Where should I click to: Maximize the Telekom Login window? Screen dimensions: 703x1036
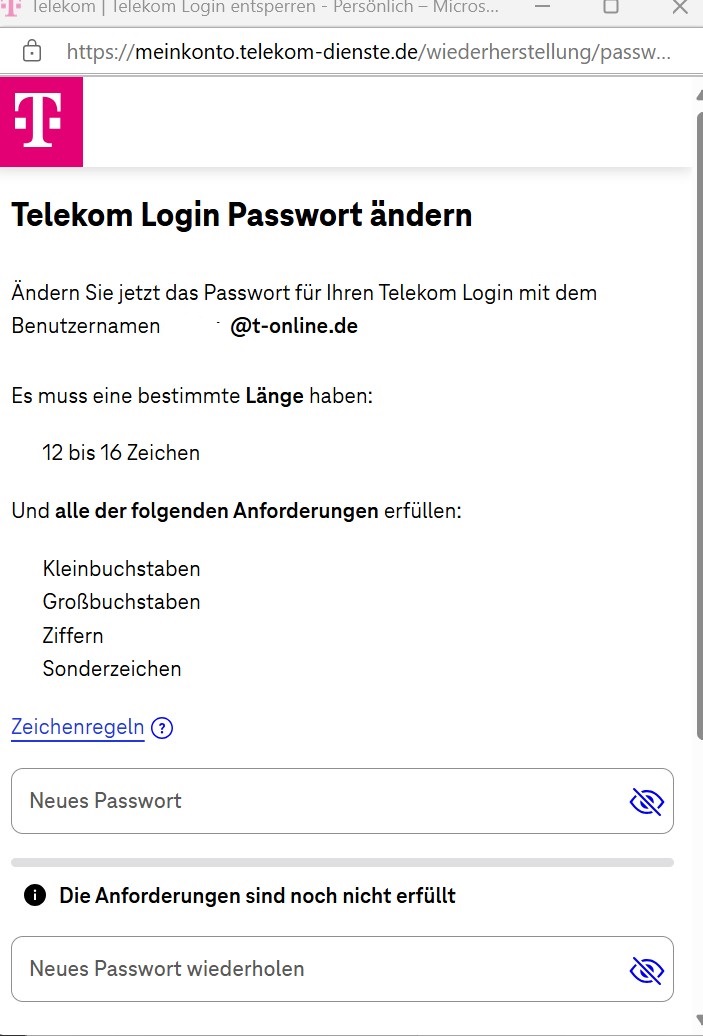(611, 7)
